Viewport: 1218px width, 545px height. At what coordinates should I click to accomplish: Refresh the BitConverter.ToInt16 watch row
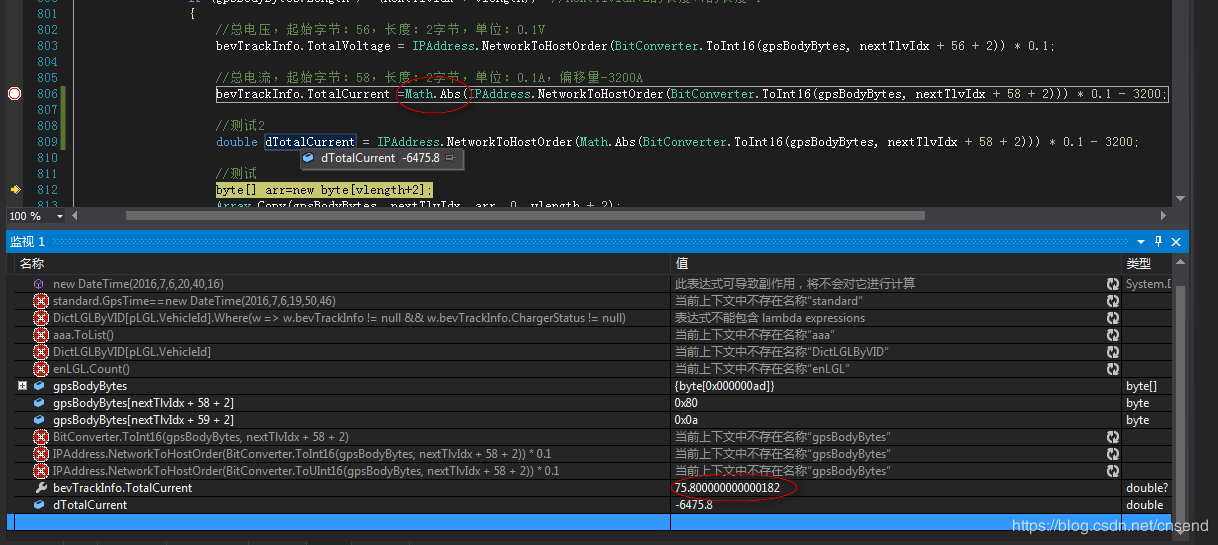(1112, 437)
